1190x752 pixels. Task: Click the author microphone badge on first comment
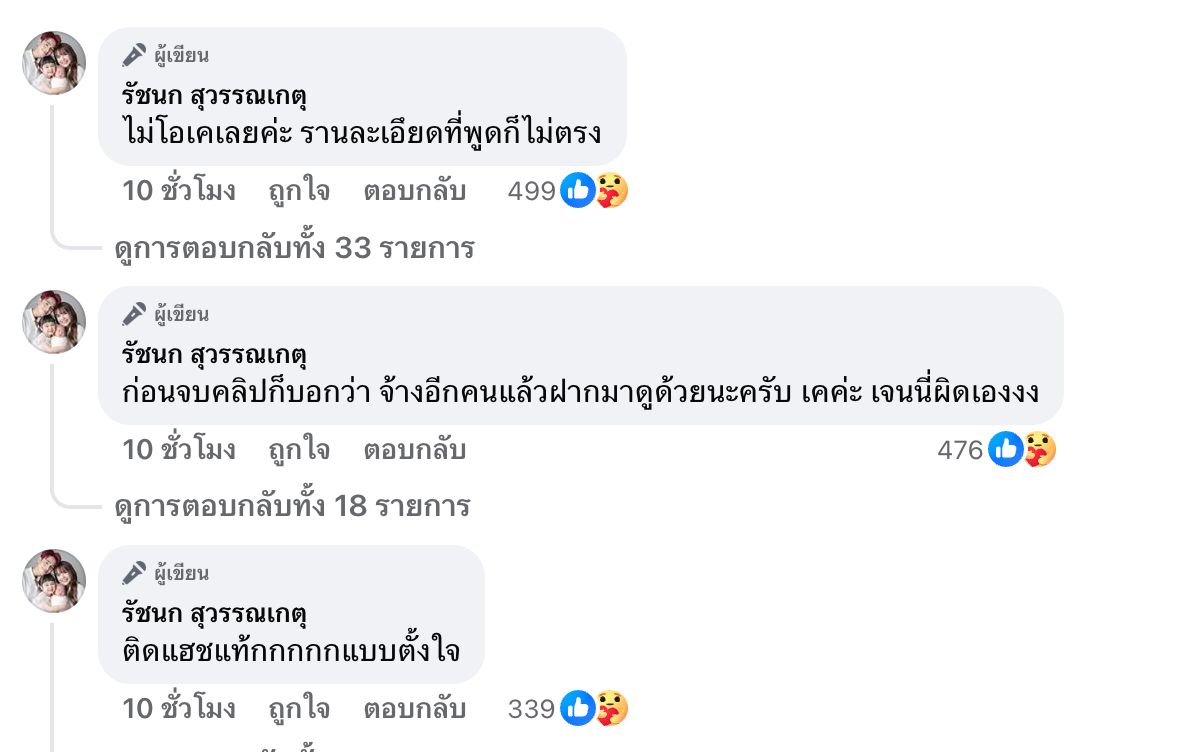[135, 55]
